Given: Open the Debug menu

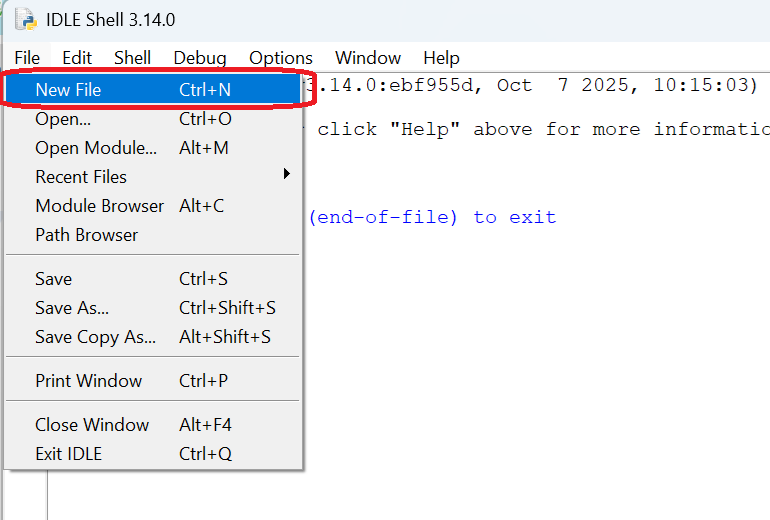Looking at the screenshot, I should 200,58.
